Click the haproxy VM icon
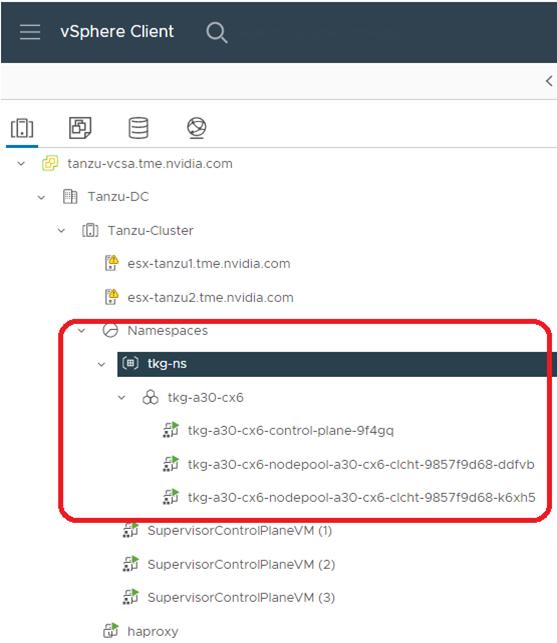 (110, 631)
